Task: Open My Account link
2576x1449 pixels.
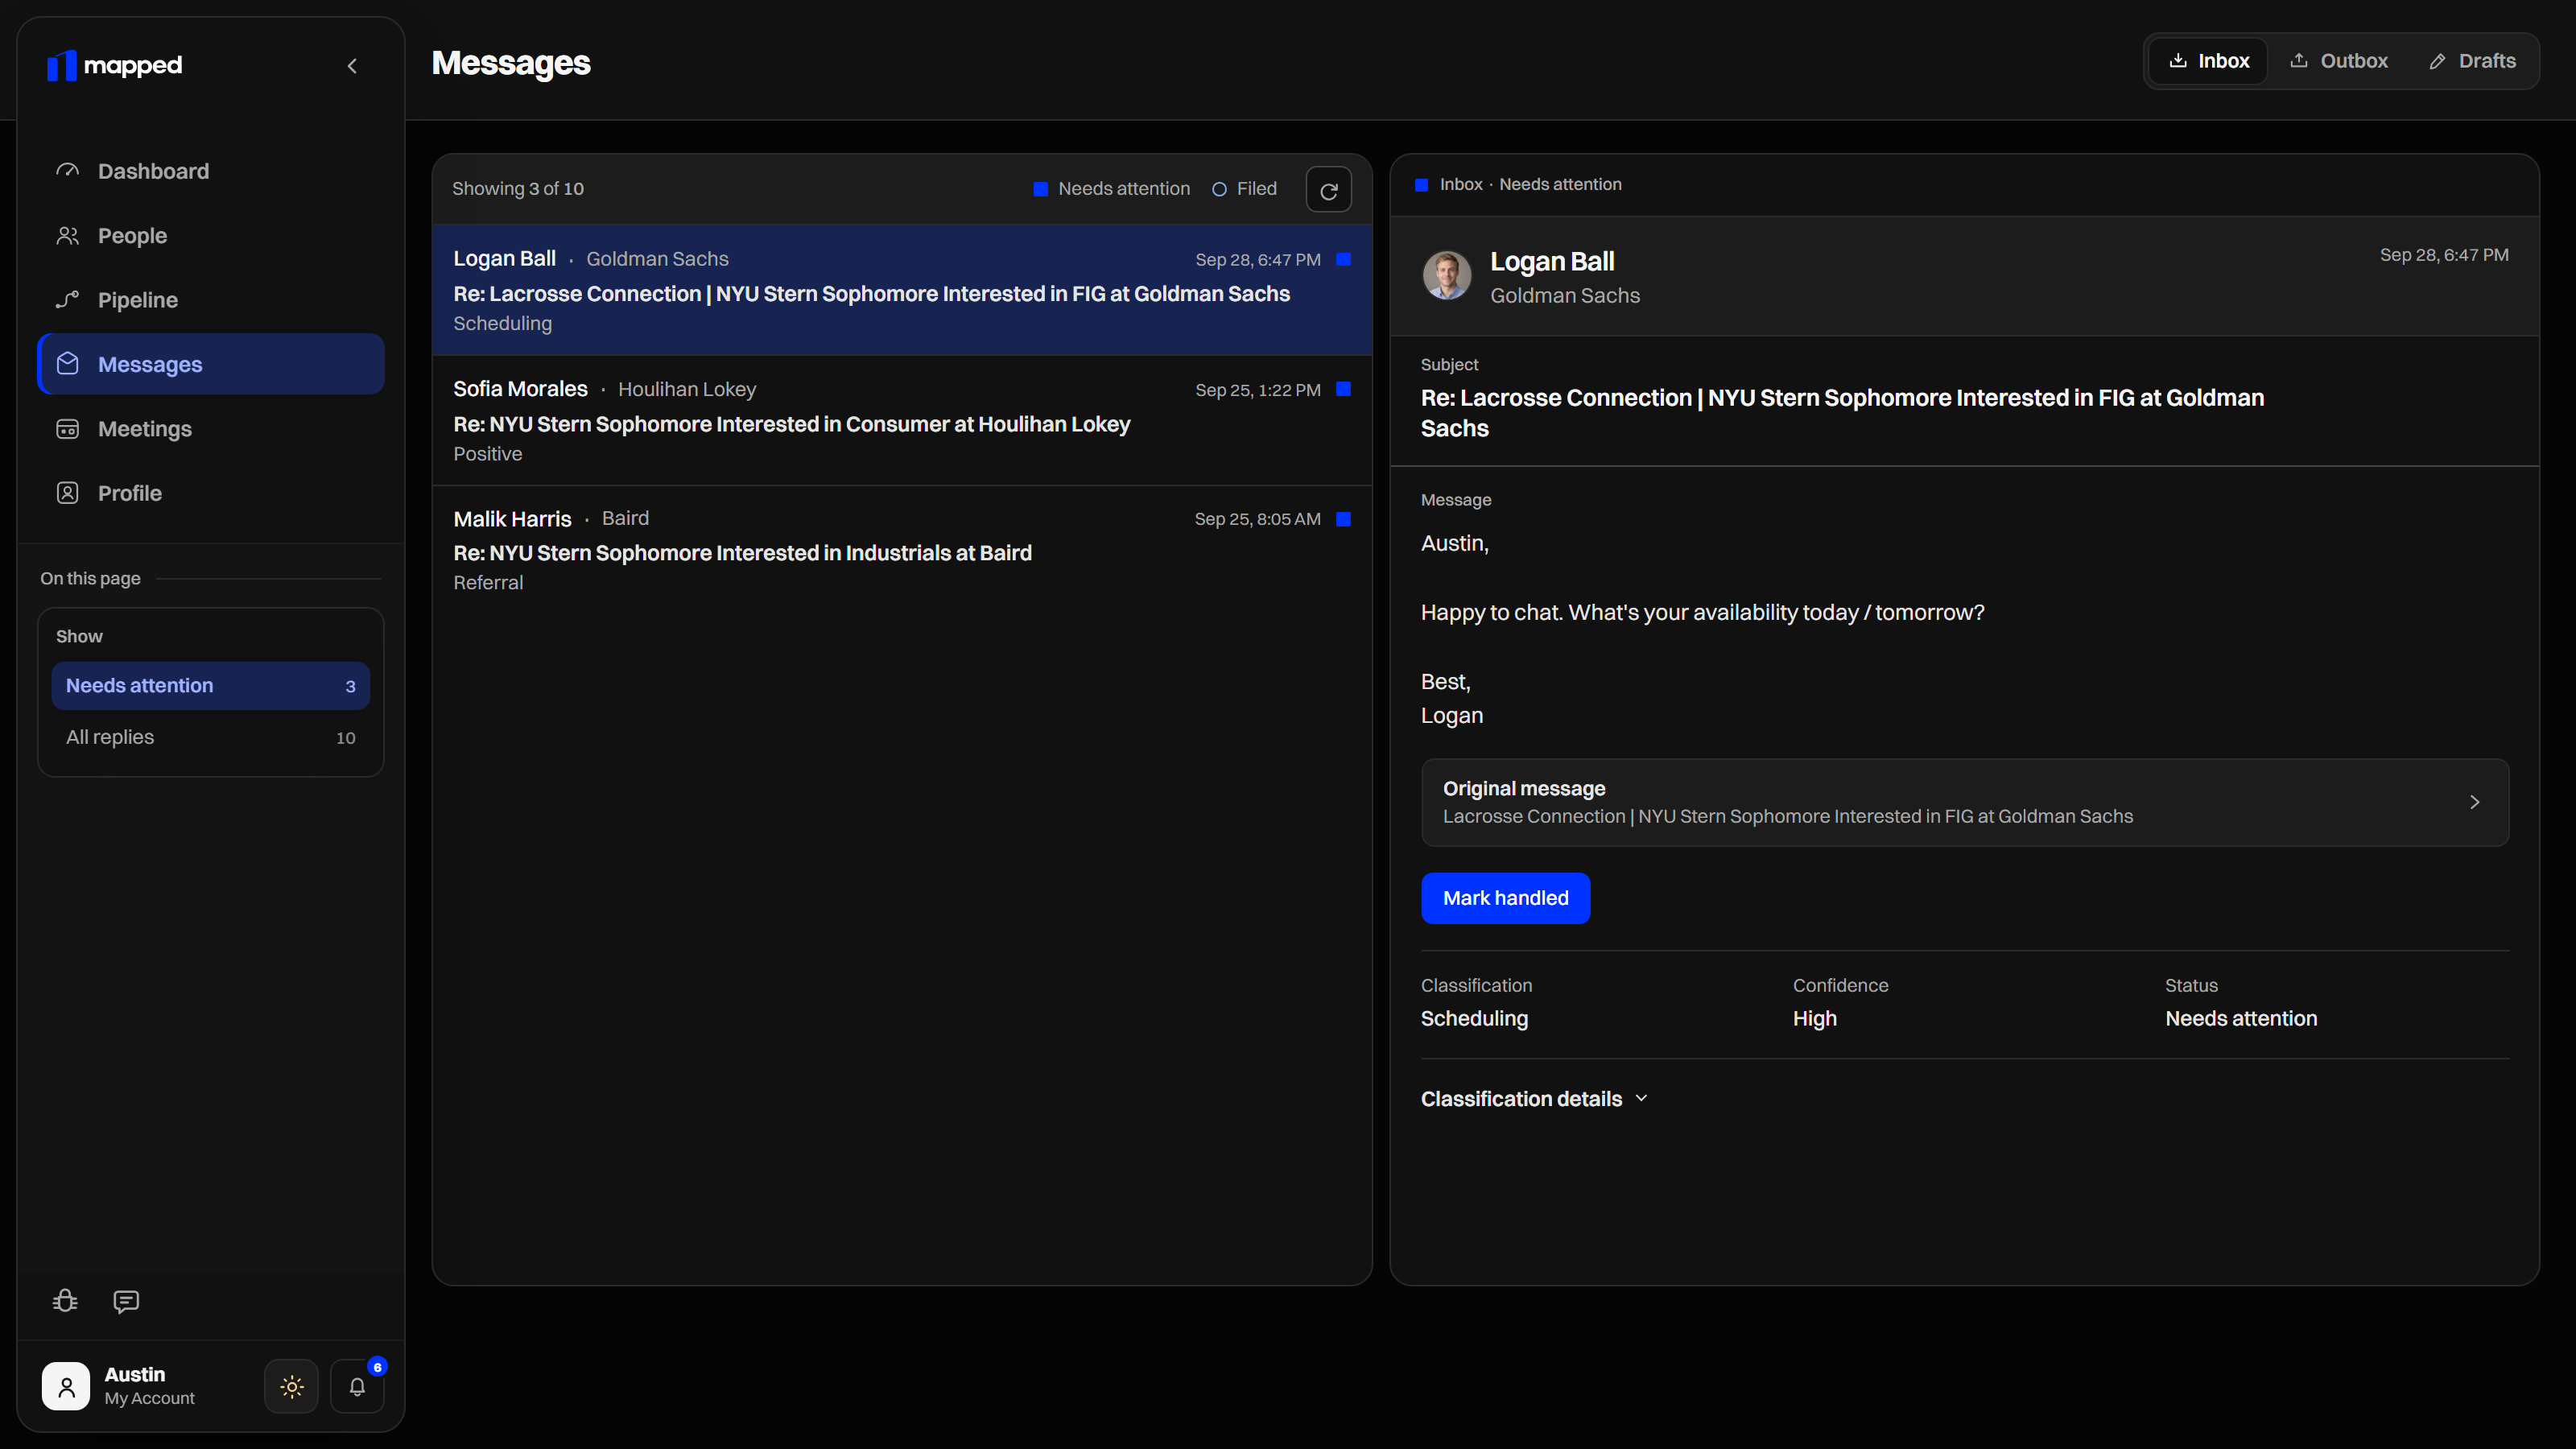Action: pos(150,1399)
